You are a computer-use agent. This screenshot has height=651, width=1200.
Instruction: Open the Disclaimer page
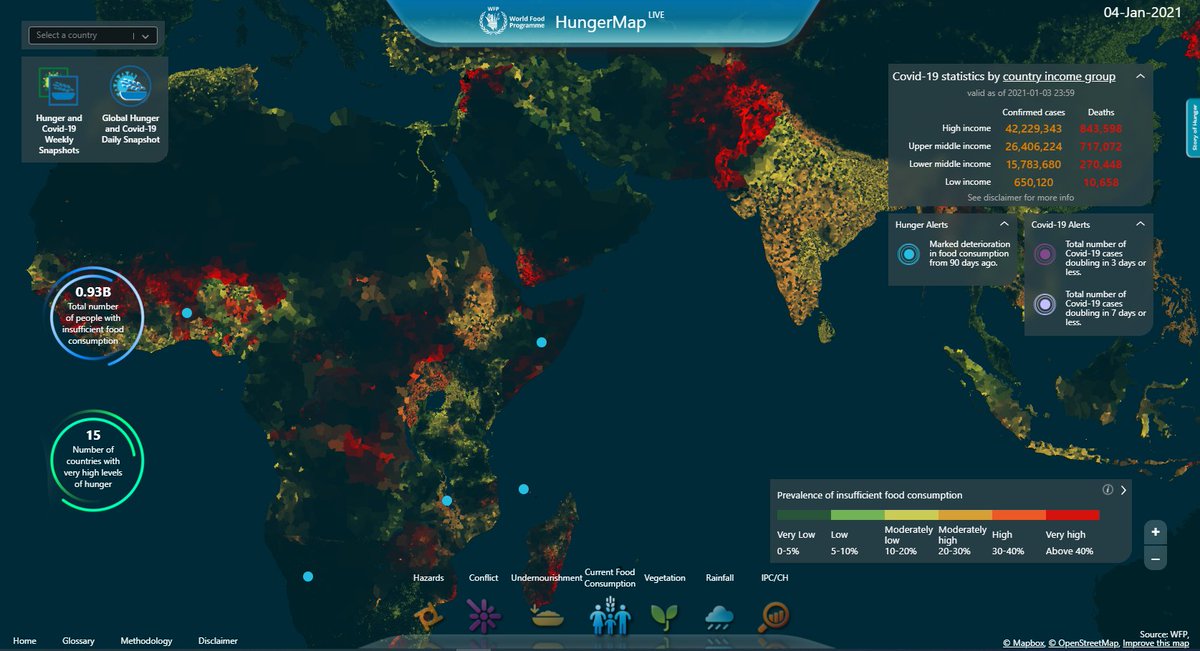(218, 641)
